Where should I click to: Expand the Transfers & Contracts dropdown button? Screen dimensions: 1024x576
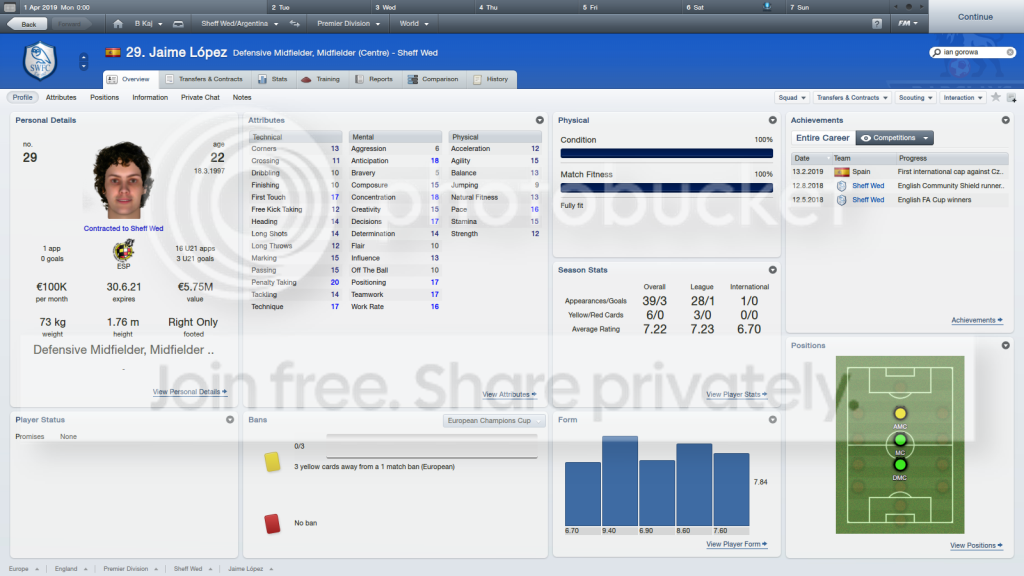(852, 98)
